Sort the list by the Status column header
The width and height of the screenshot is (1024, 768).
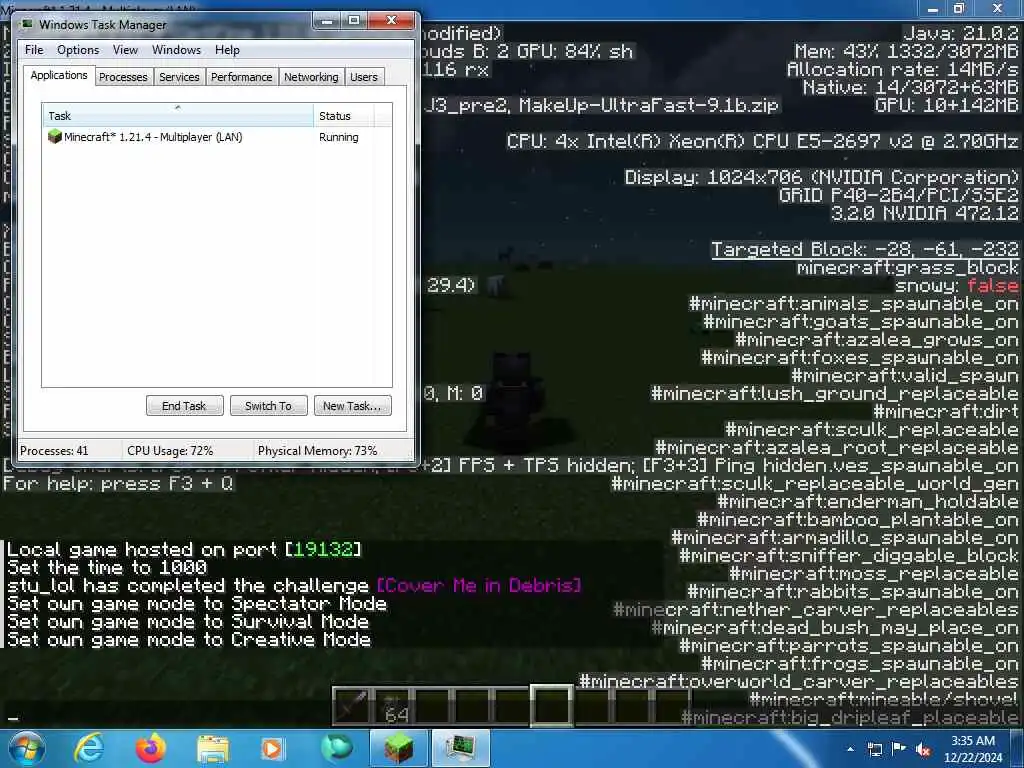344,116
